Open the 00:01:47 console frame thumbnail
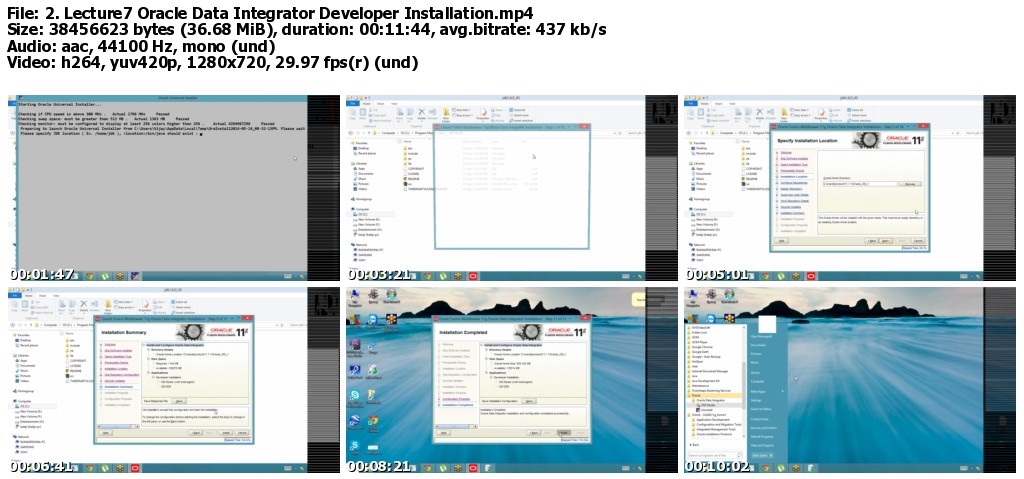1024x479 pixels. 174,188
